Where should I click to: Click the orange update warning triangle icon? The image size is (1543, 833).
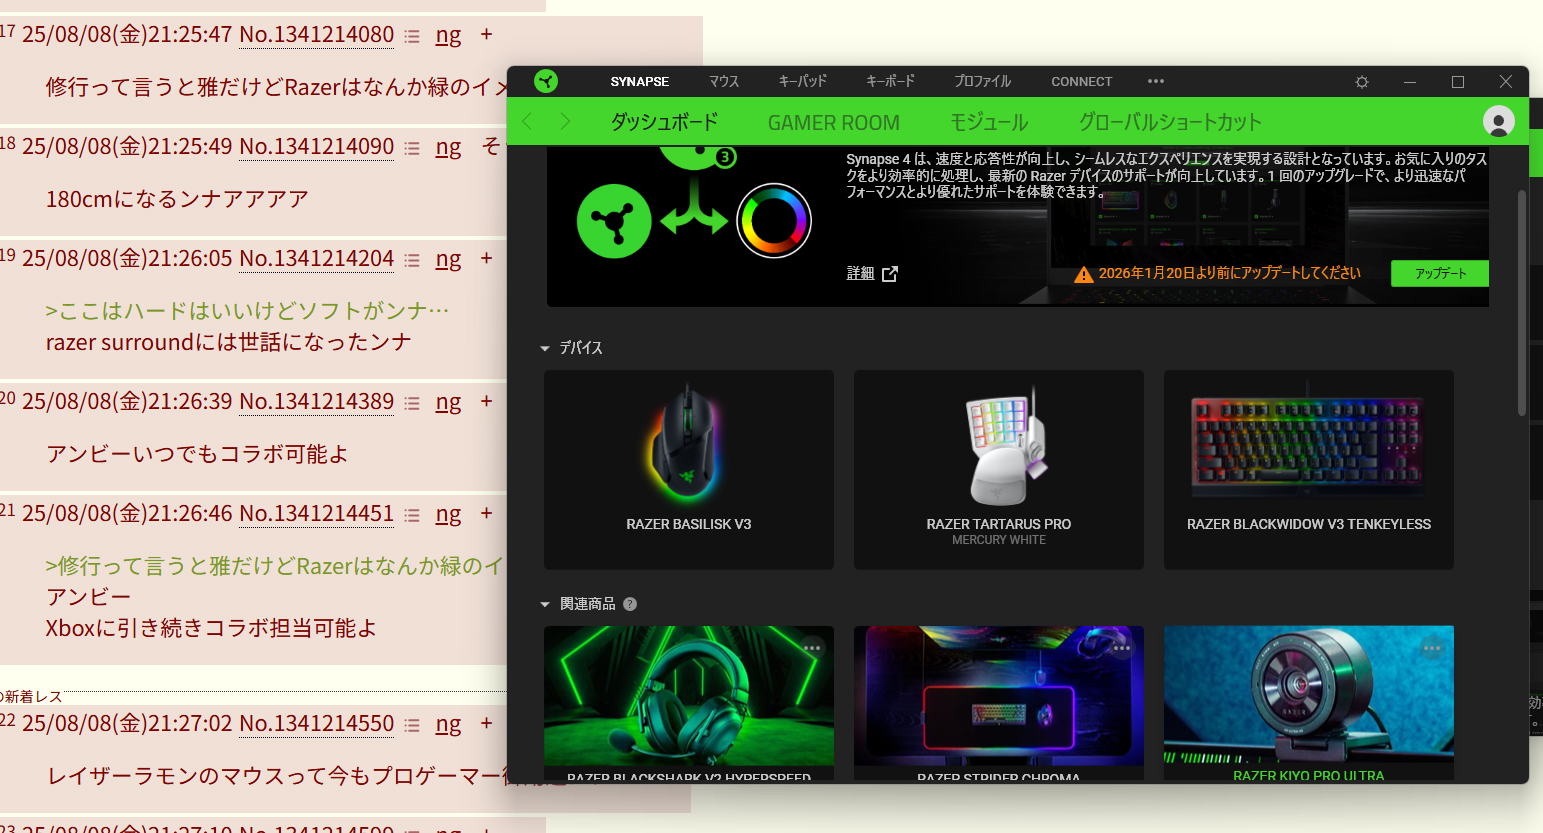(x=1083, y=274)
